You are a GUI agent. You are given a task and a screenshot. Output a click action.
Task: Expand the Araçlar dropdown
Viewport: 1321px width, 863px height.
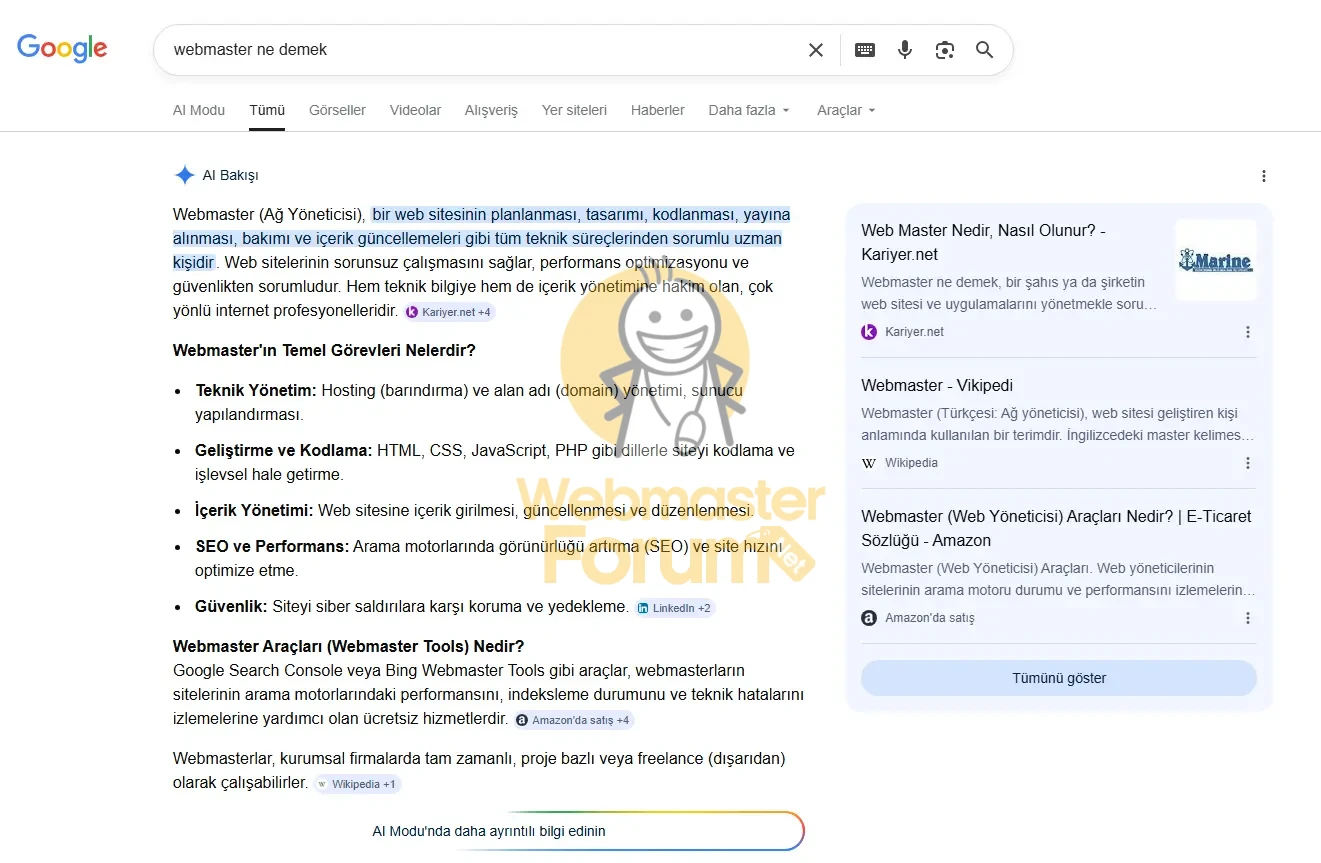tap(846, 110)
